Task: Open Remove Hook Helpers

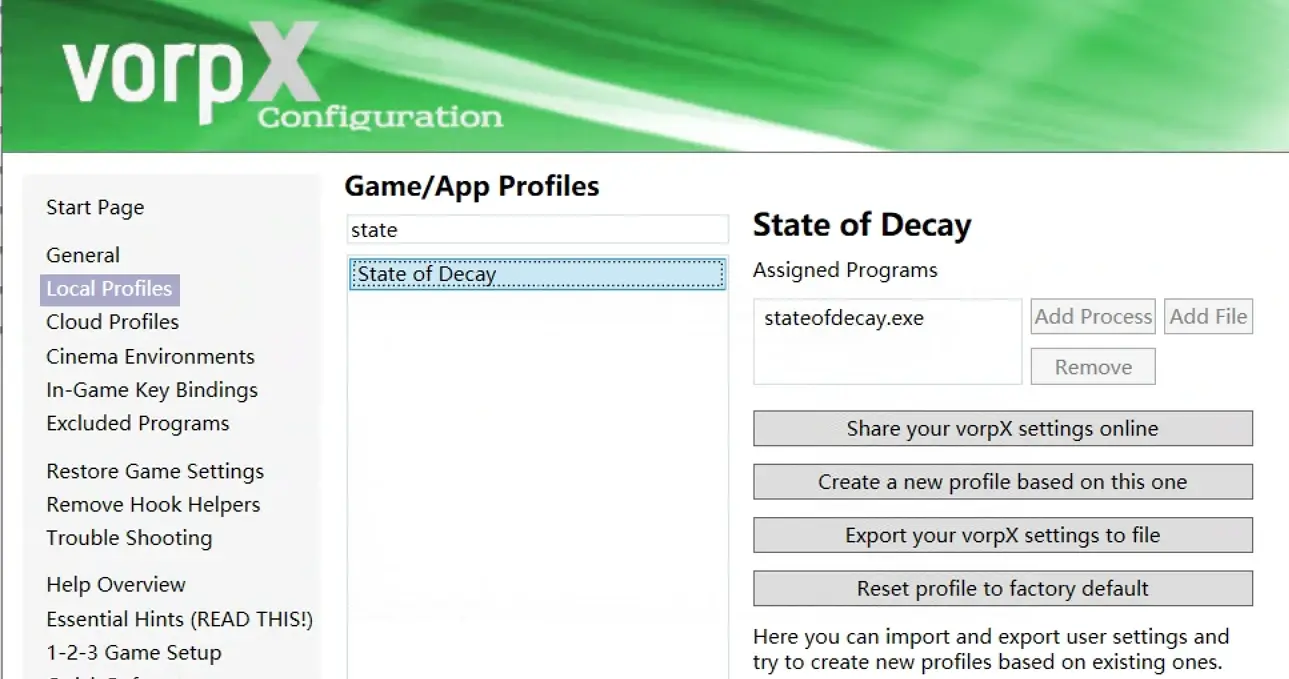Action: (x=153, y=505)
